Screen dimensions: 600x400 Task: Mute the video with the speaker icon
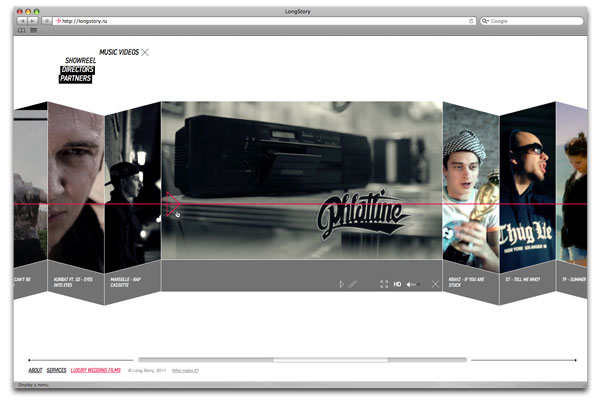[x=409, y=284]
